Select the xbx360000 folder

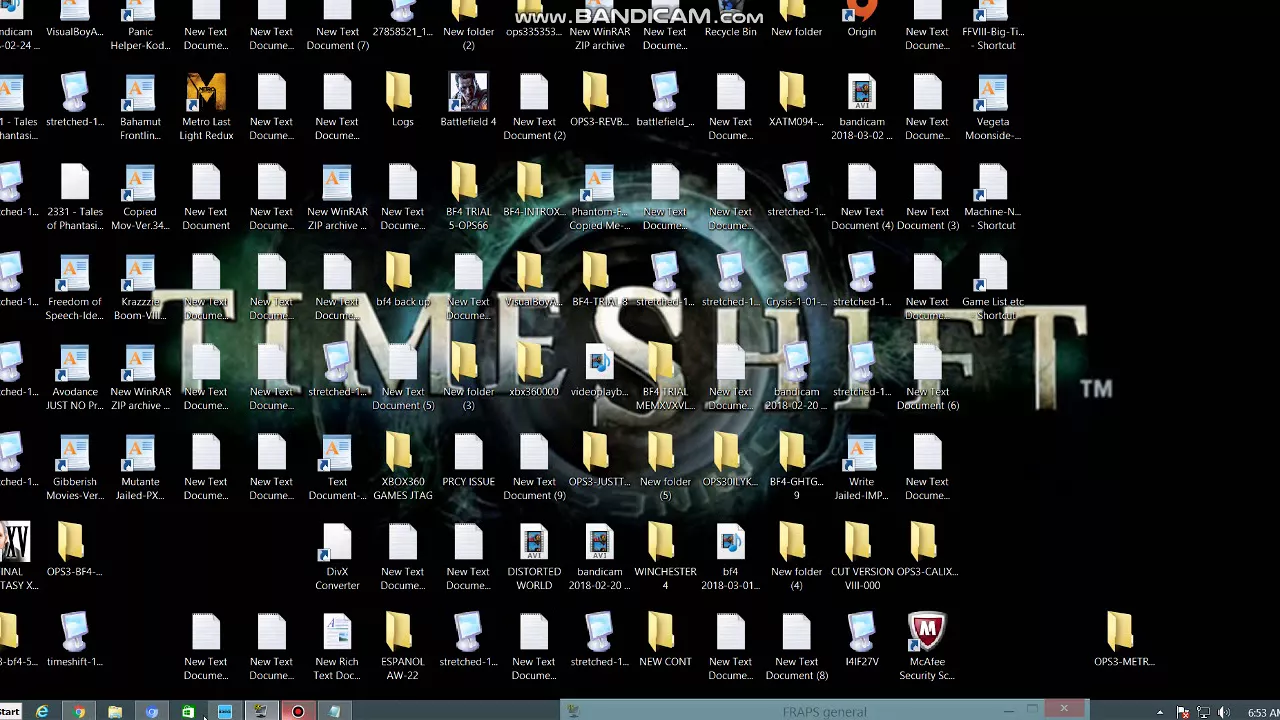click(x=534, y=370)
